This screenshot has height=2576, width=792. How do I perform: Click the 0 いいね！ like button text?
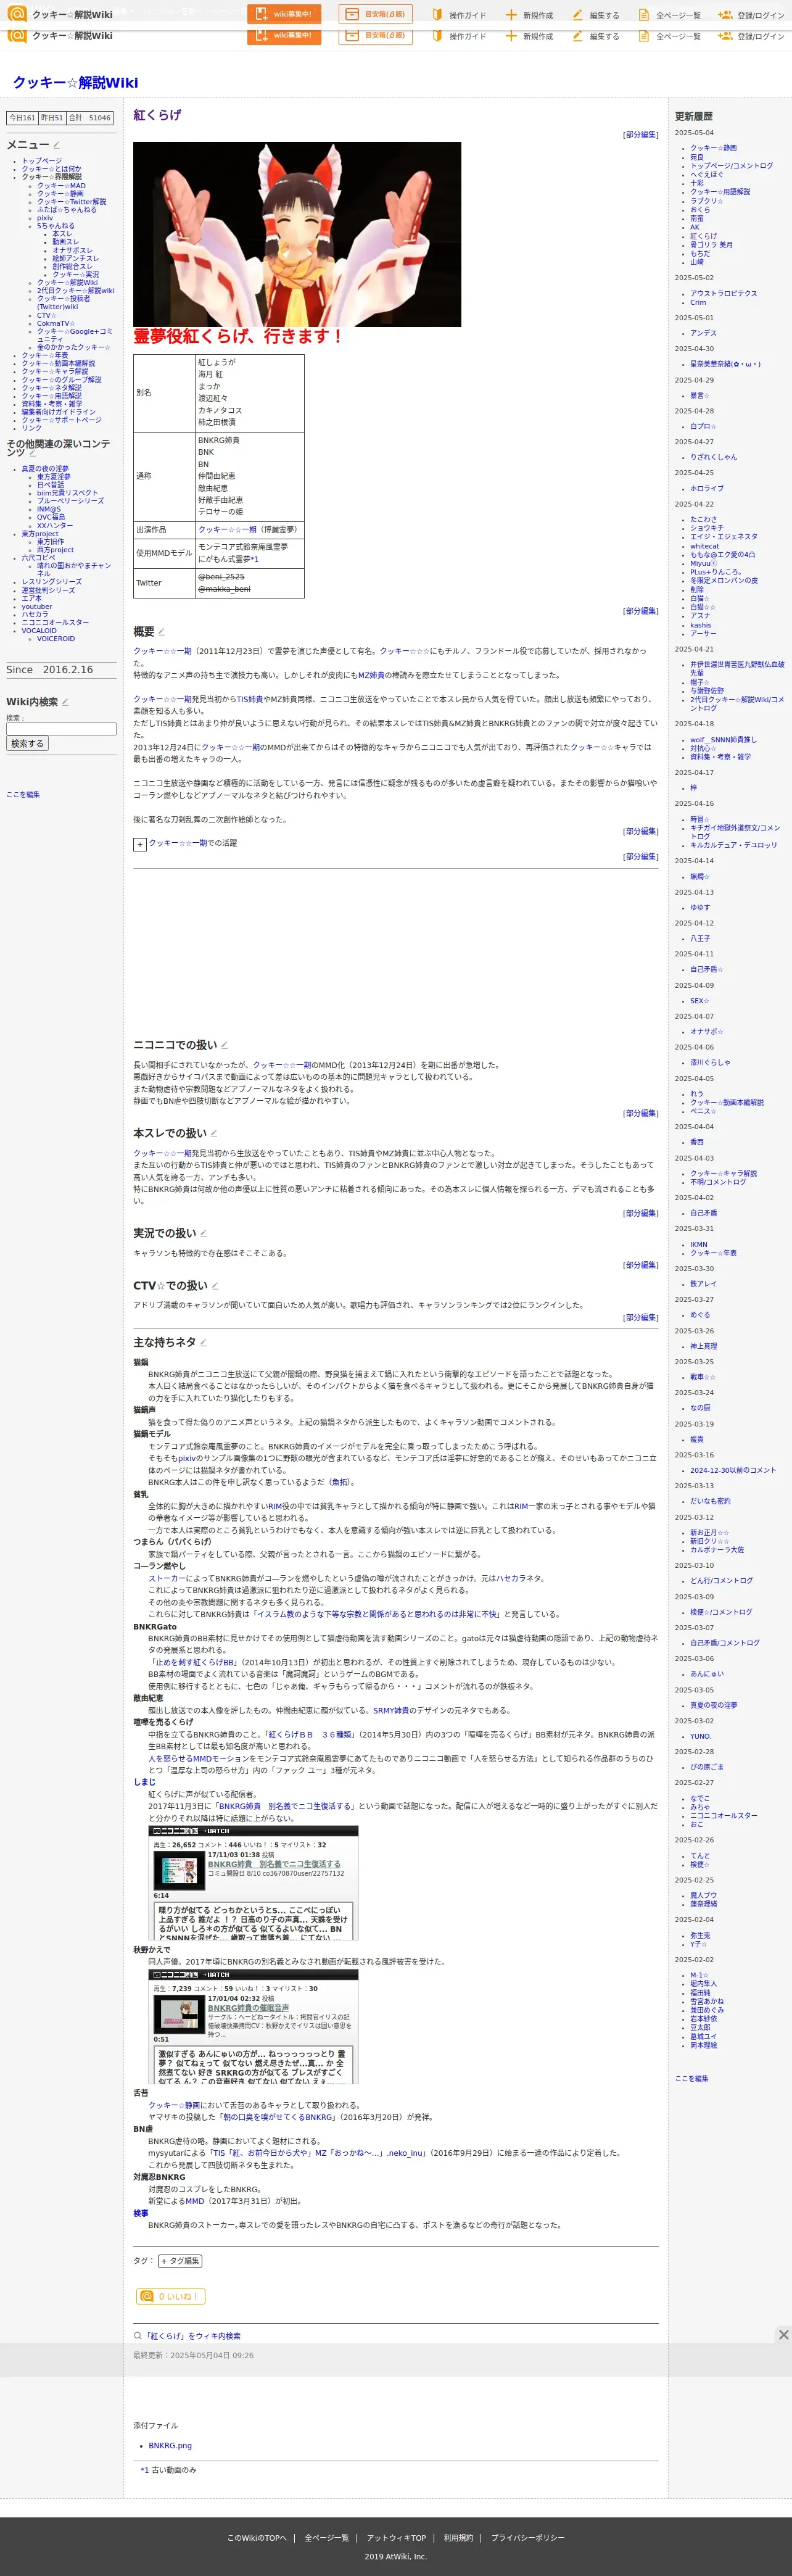178,2296
